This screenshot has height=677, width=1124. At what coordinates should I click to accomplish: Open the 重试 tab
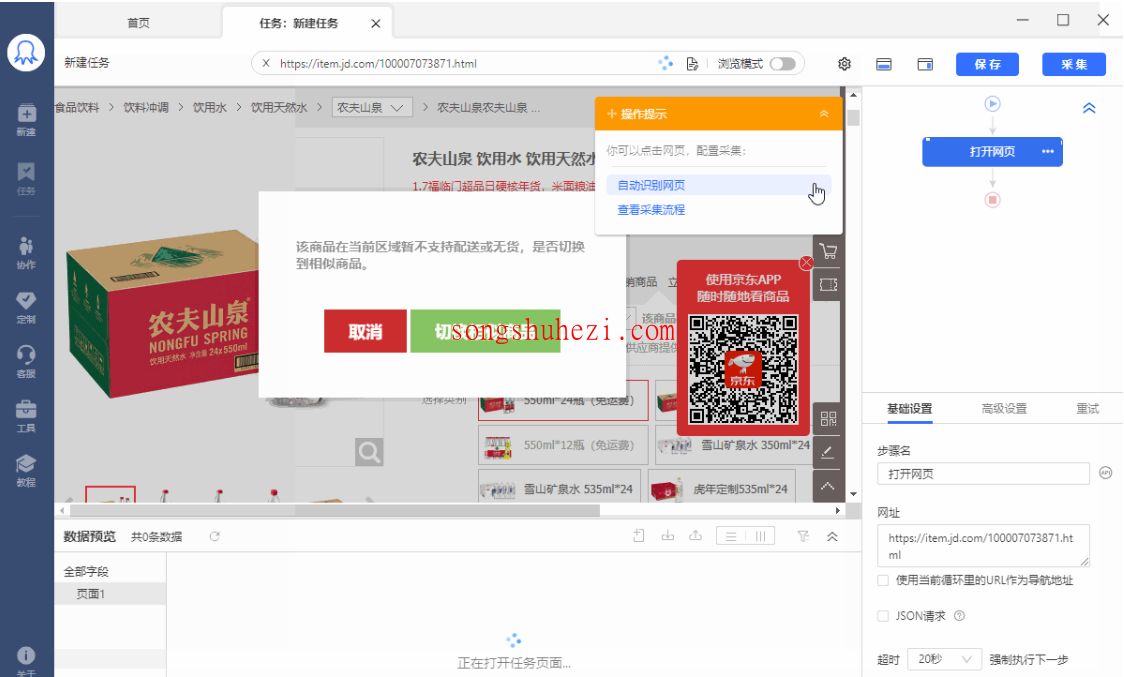pyautogui.click(x=1087, y=409)
